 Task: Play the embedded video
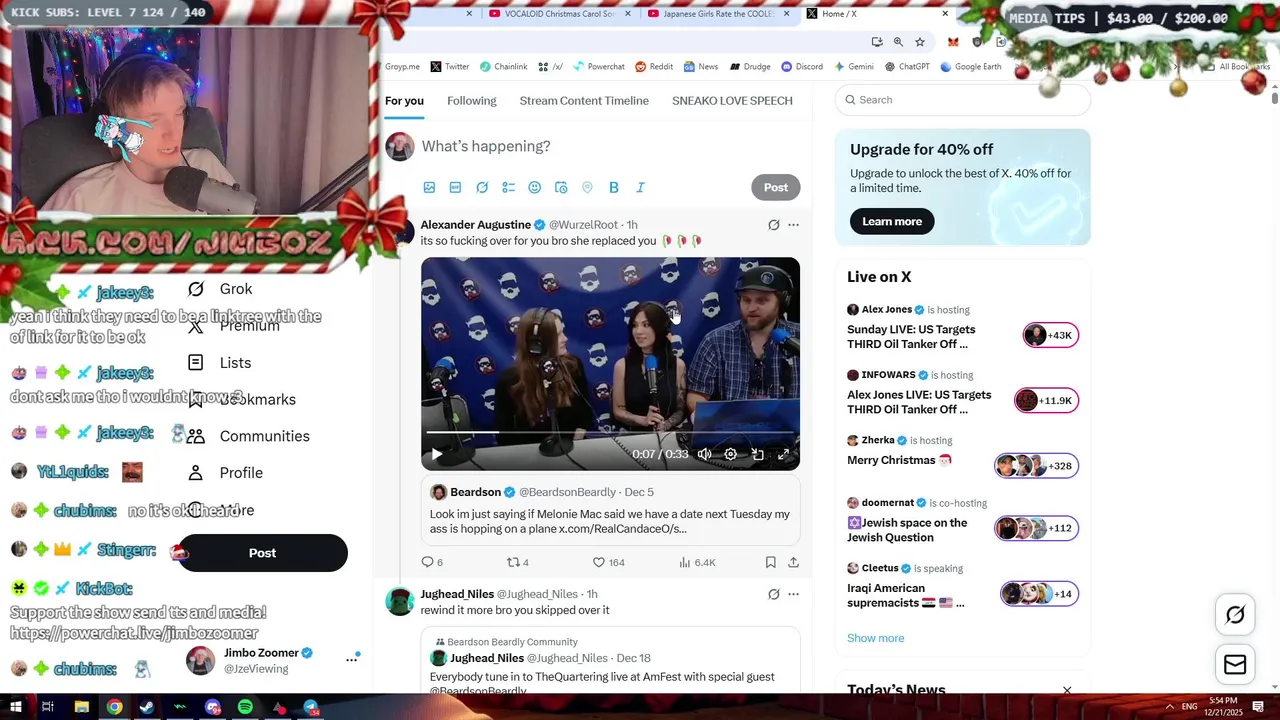point(437,454)
